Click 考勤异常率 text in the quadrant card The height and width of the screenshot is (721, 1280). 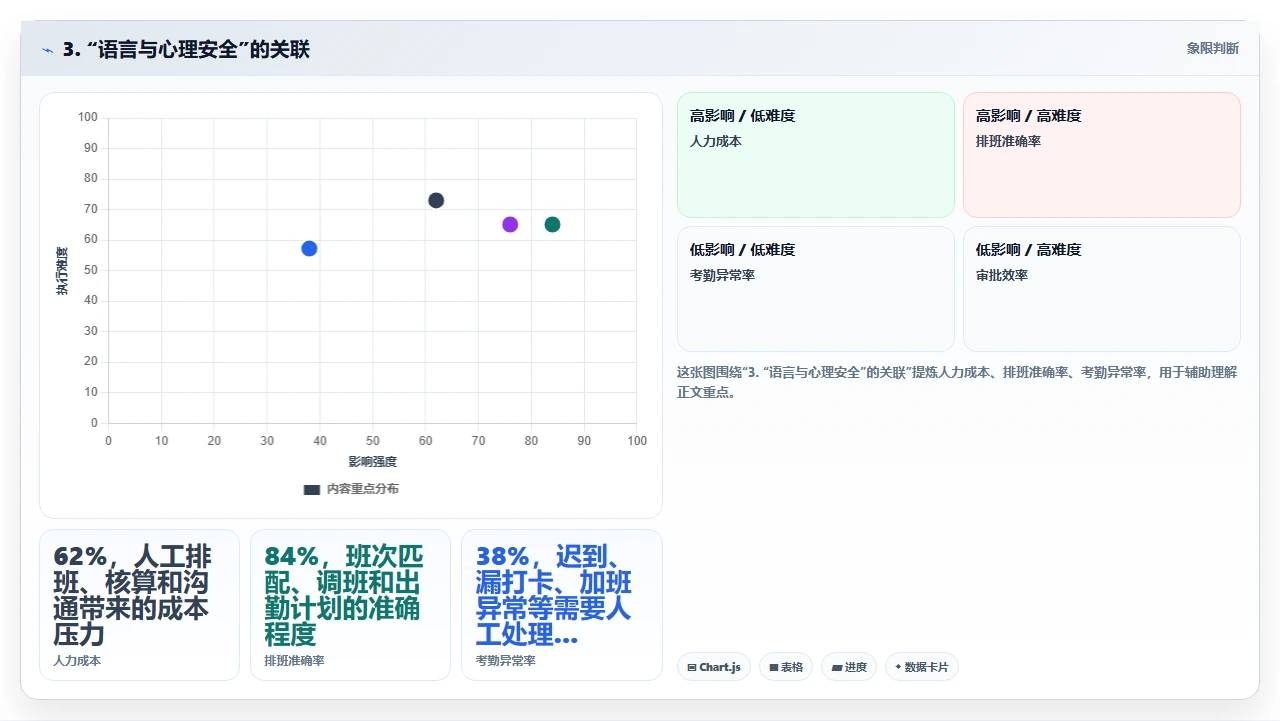click(x=722, y=275)
